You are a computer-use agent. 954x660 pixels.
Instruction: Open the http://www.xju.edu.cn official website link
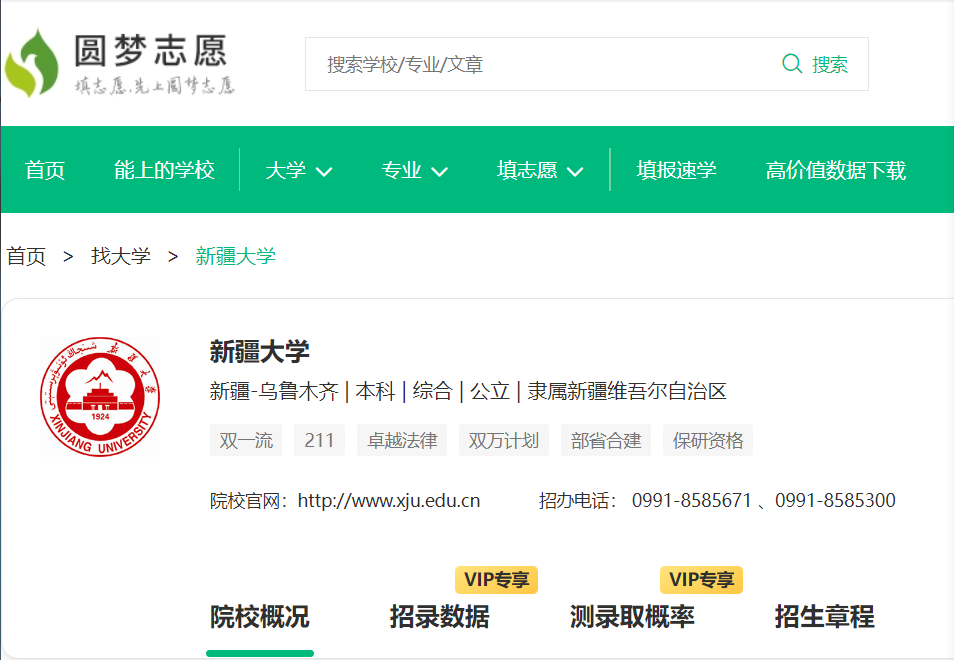tap(389, 501)
